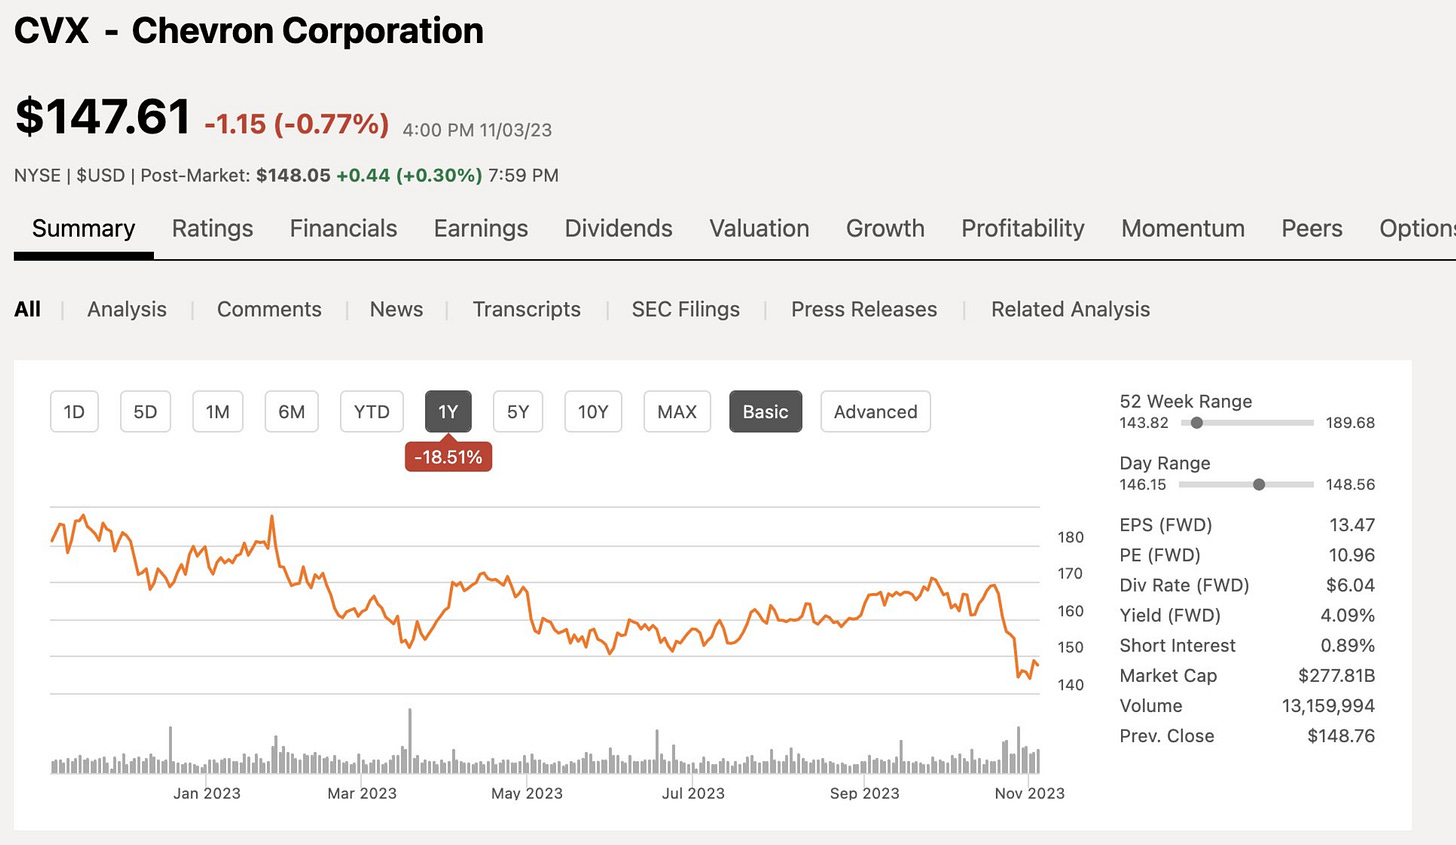Click the 140 price axis label
This screenshot has width=1456, height=845.
[1071, 685]
